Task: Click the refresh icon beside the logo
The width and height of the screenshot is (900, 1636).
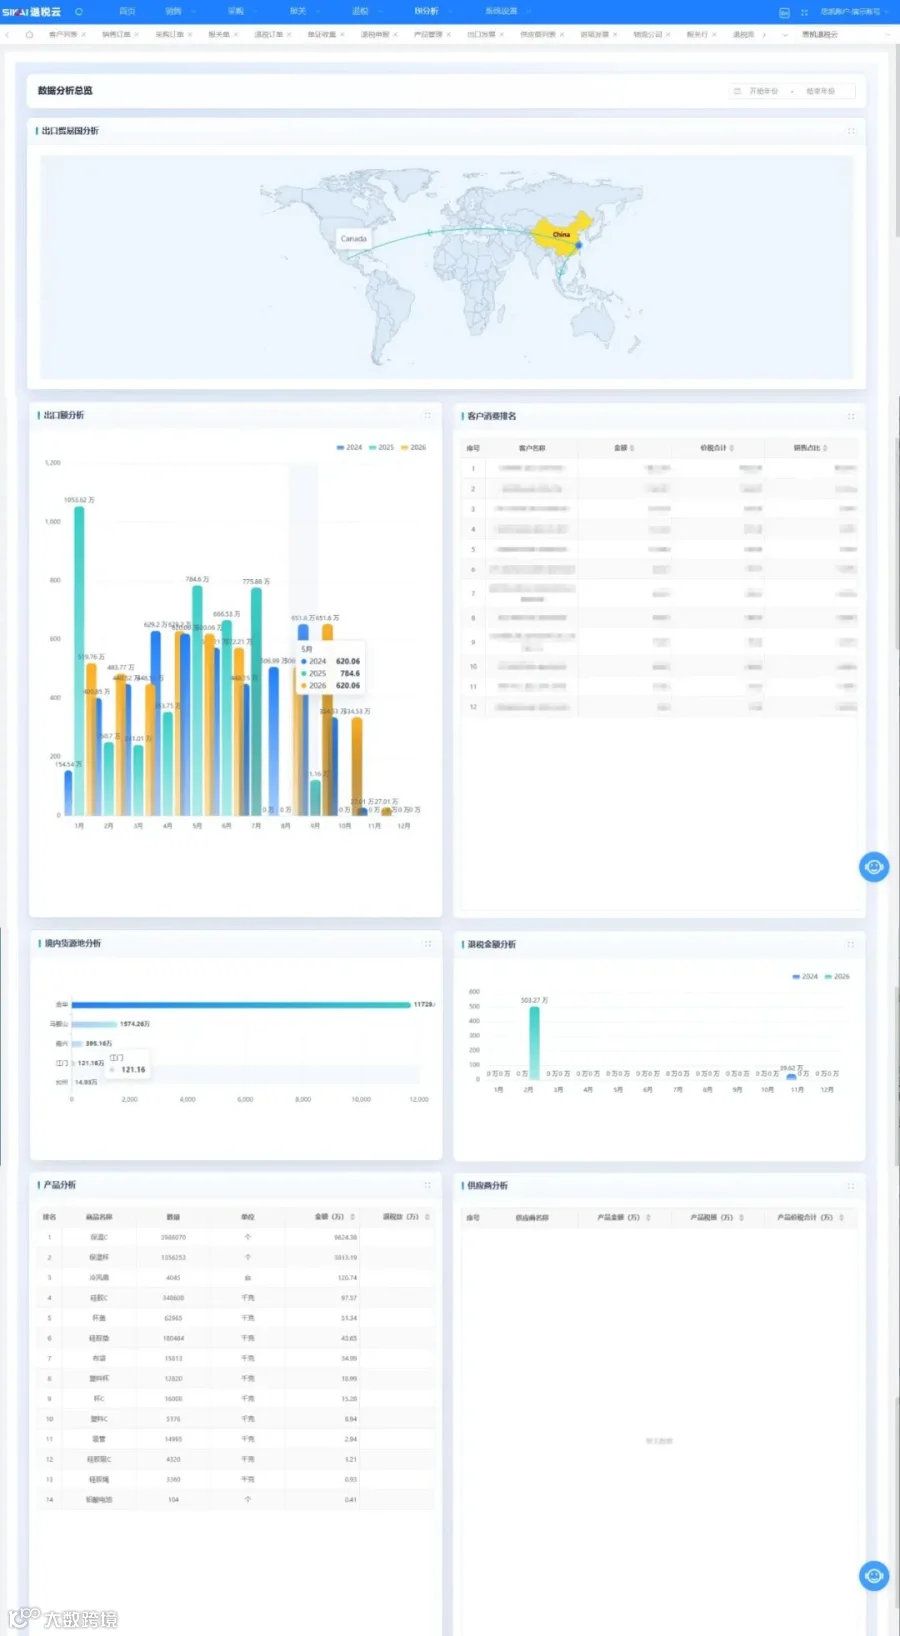Action: pyautogui.click(x=79, y=12)
